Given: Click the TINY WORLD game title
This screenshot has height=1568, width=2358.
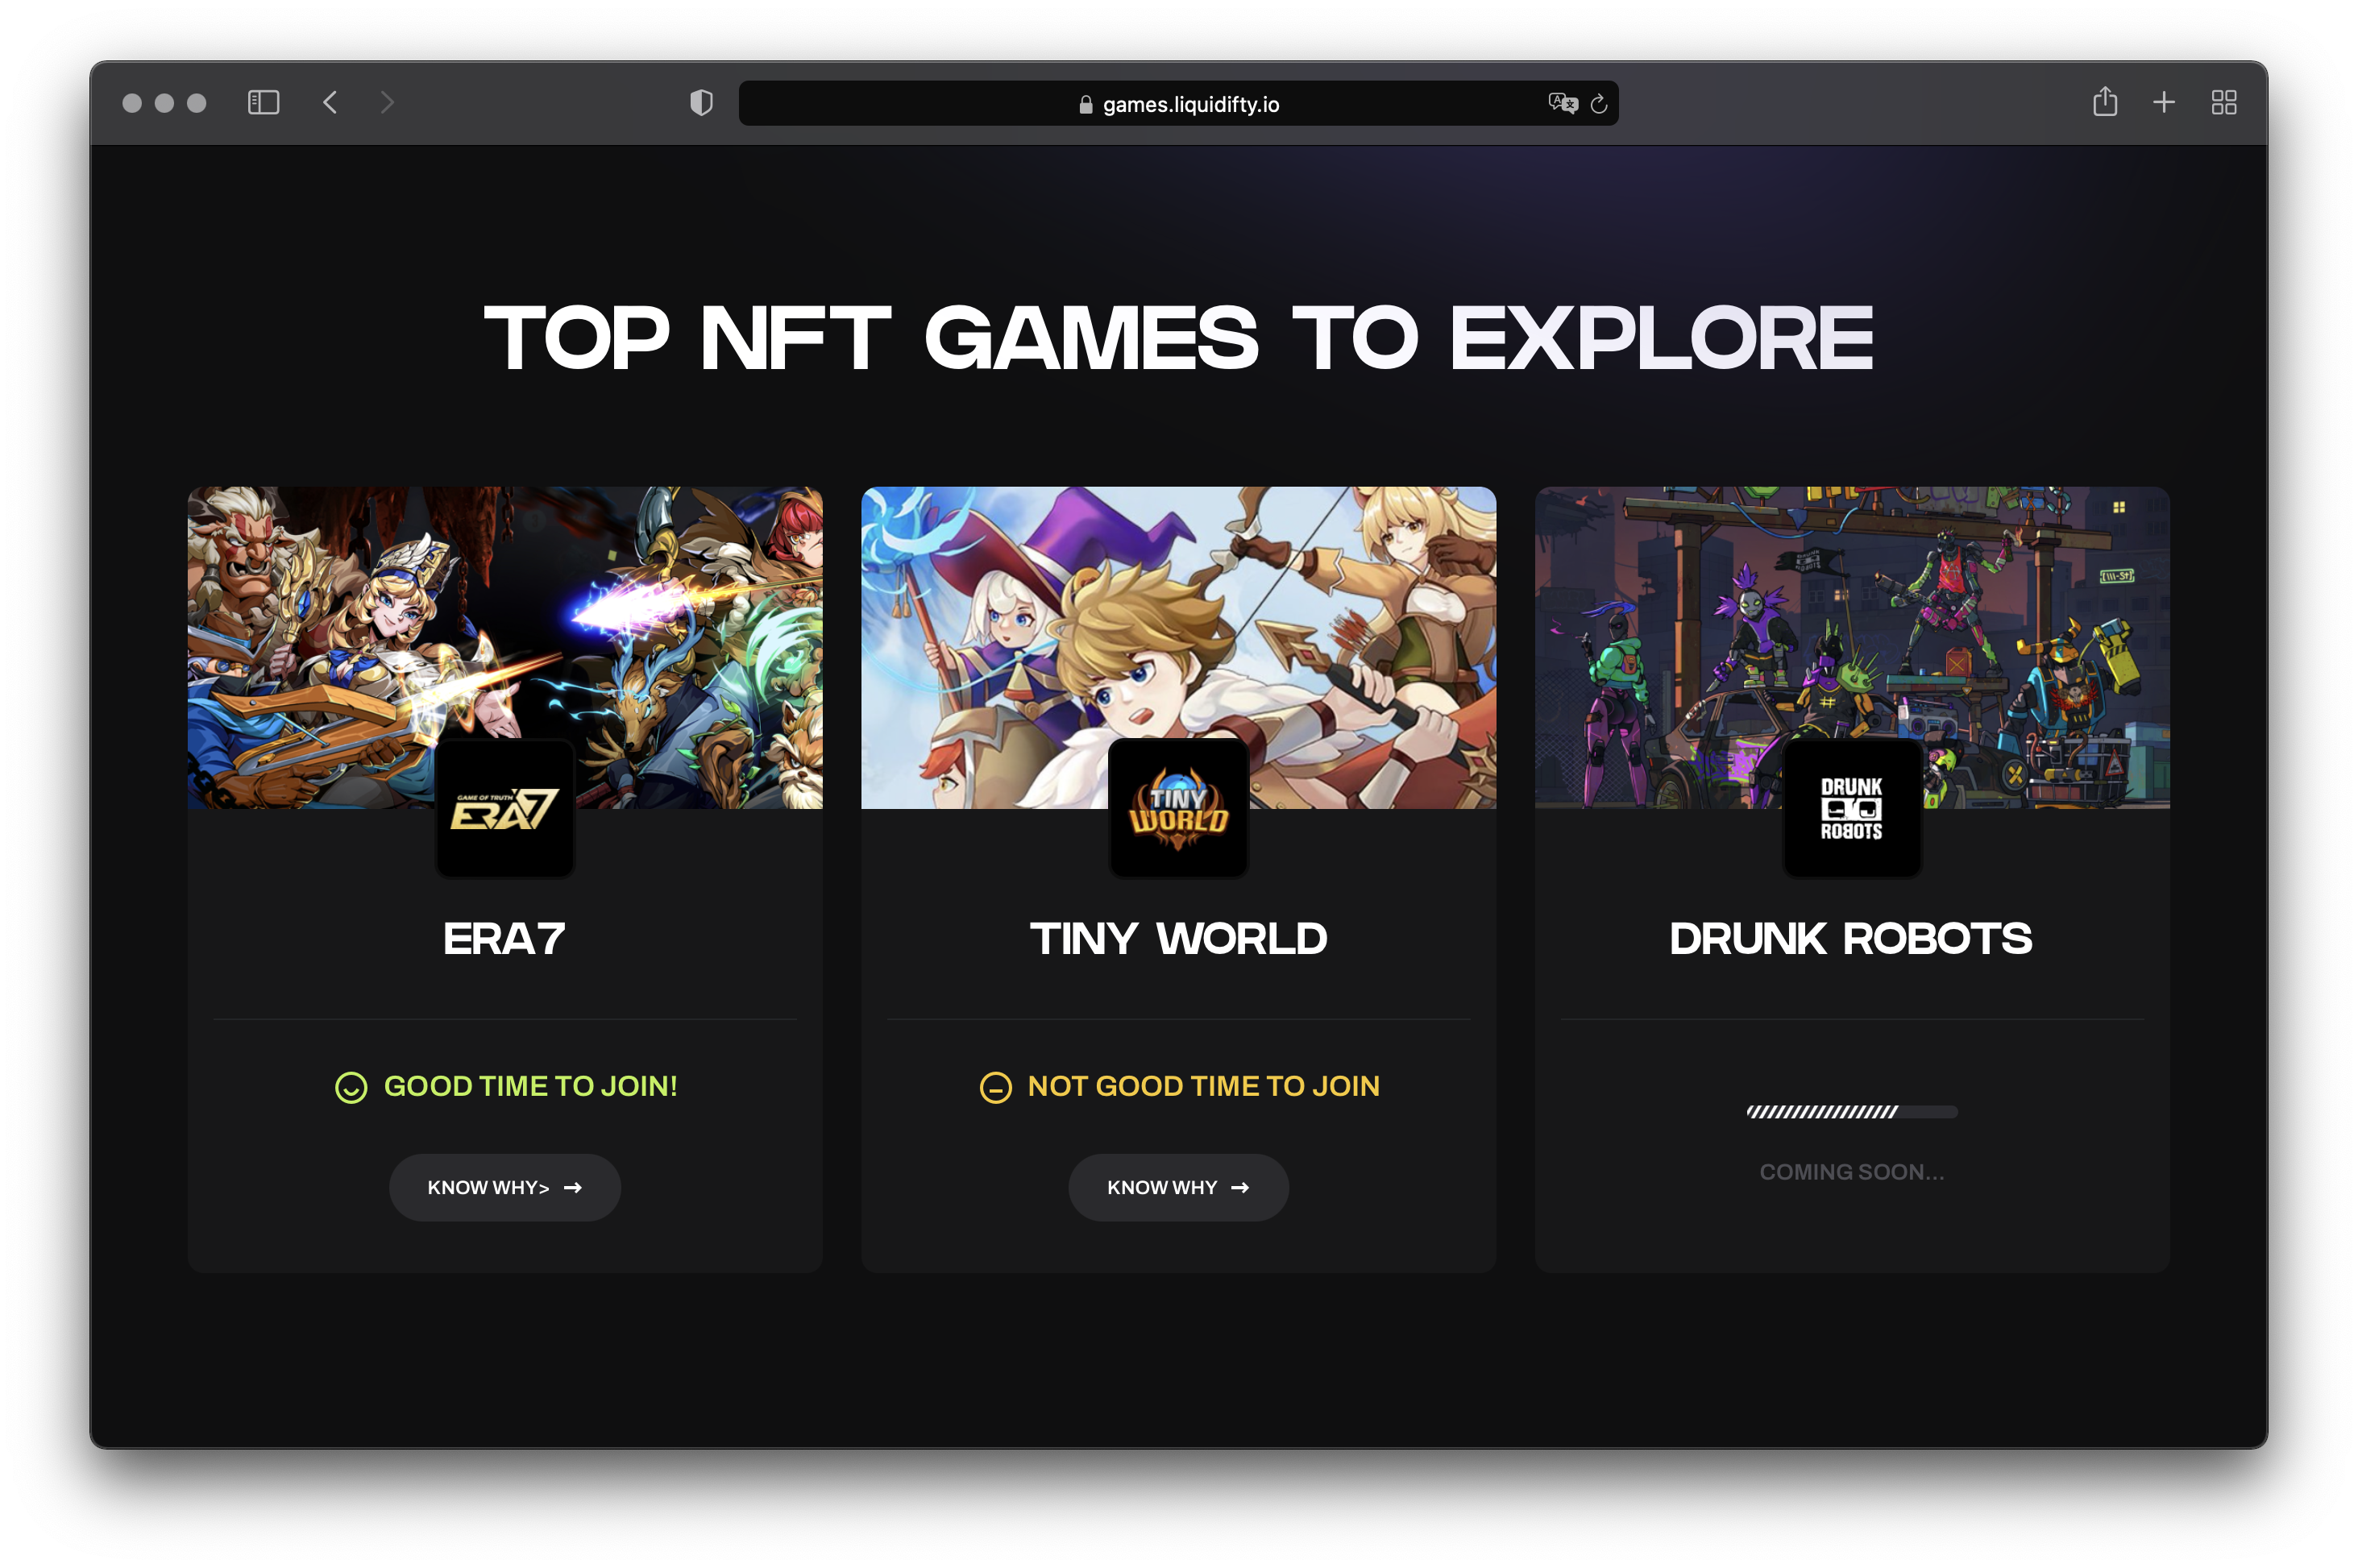Looking at the screenshot, I should pyautogui.click(x=1178, y=939).
